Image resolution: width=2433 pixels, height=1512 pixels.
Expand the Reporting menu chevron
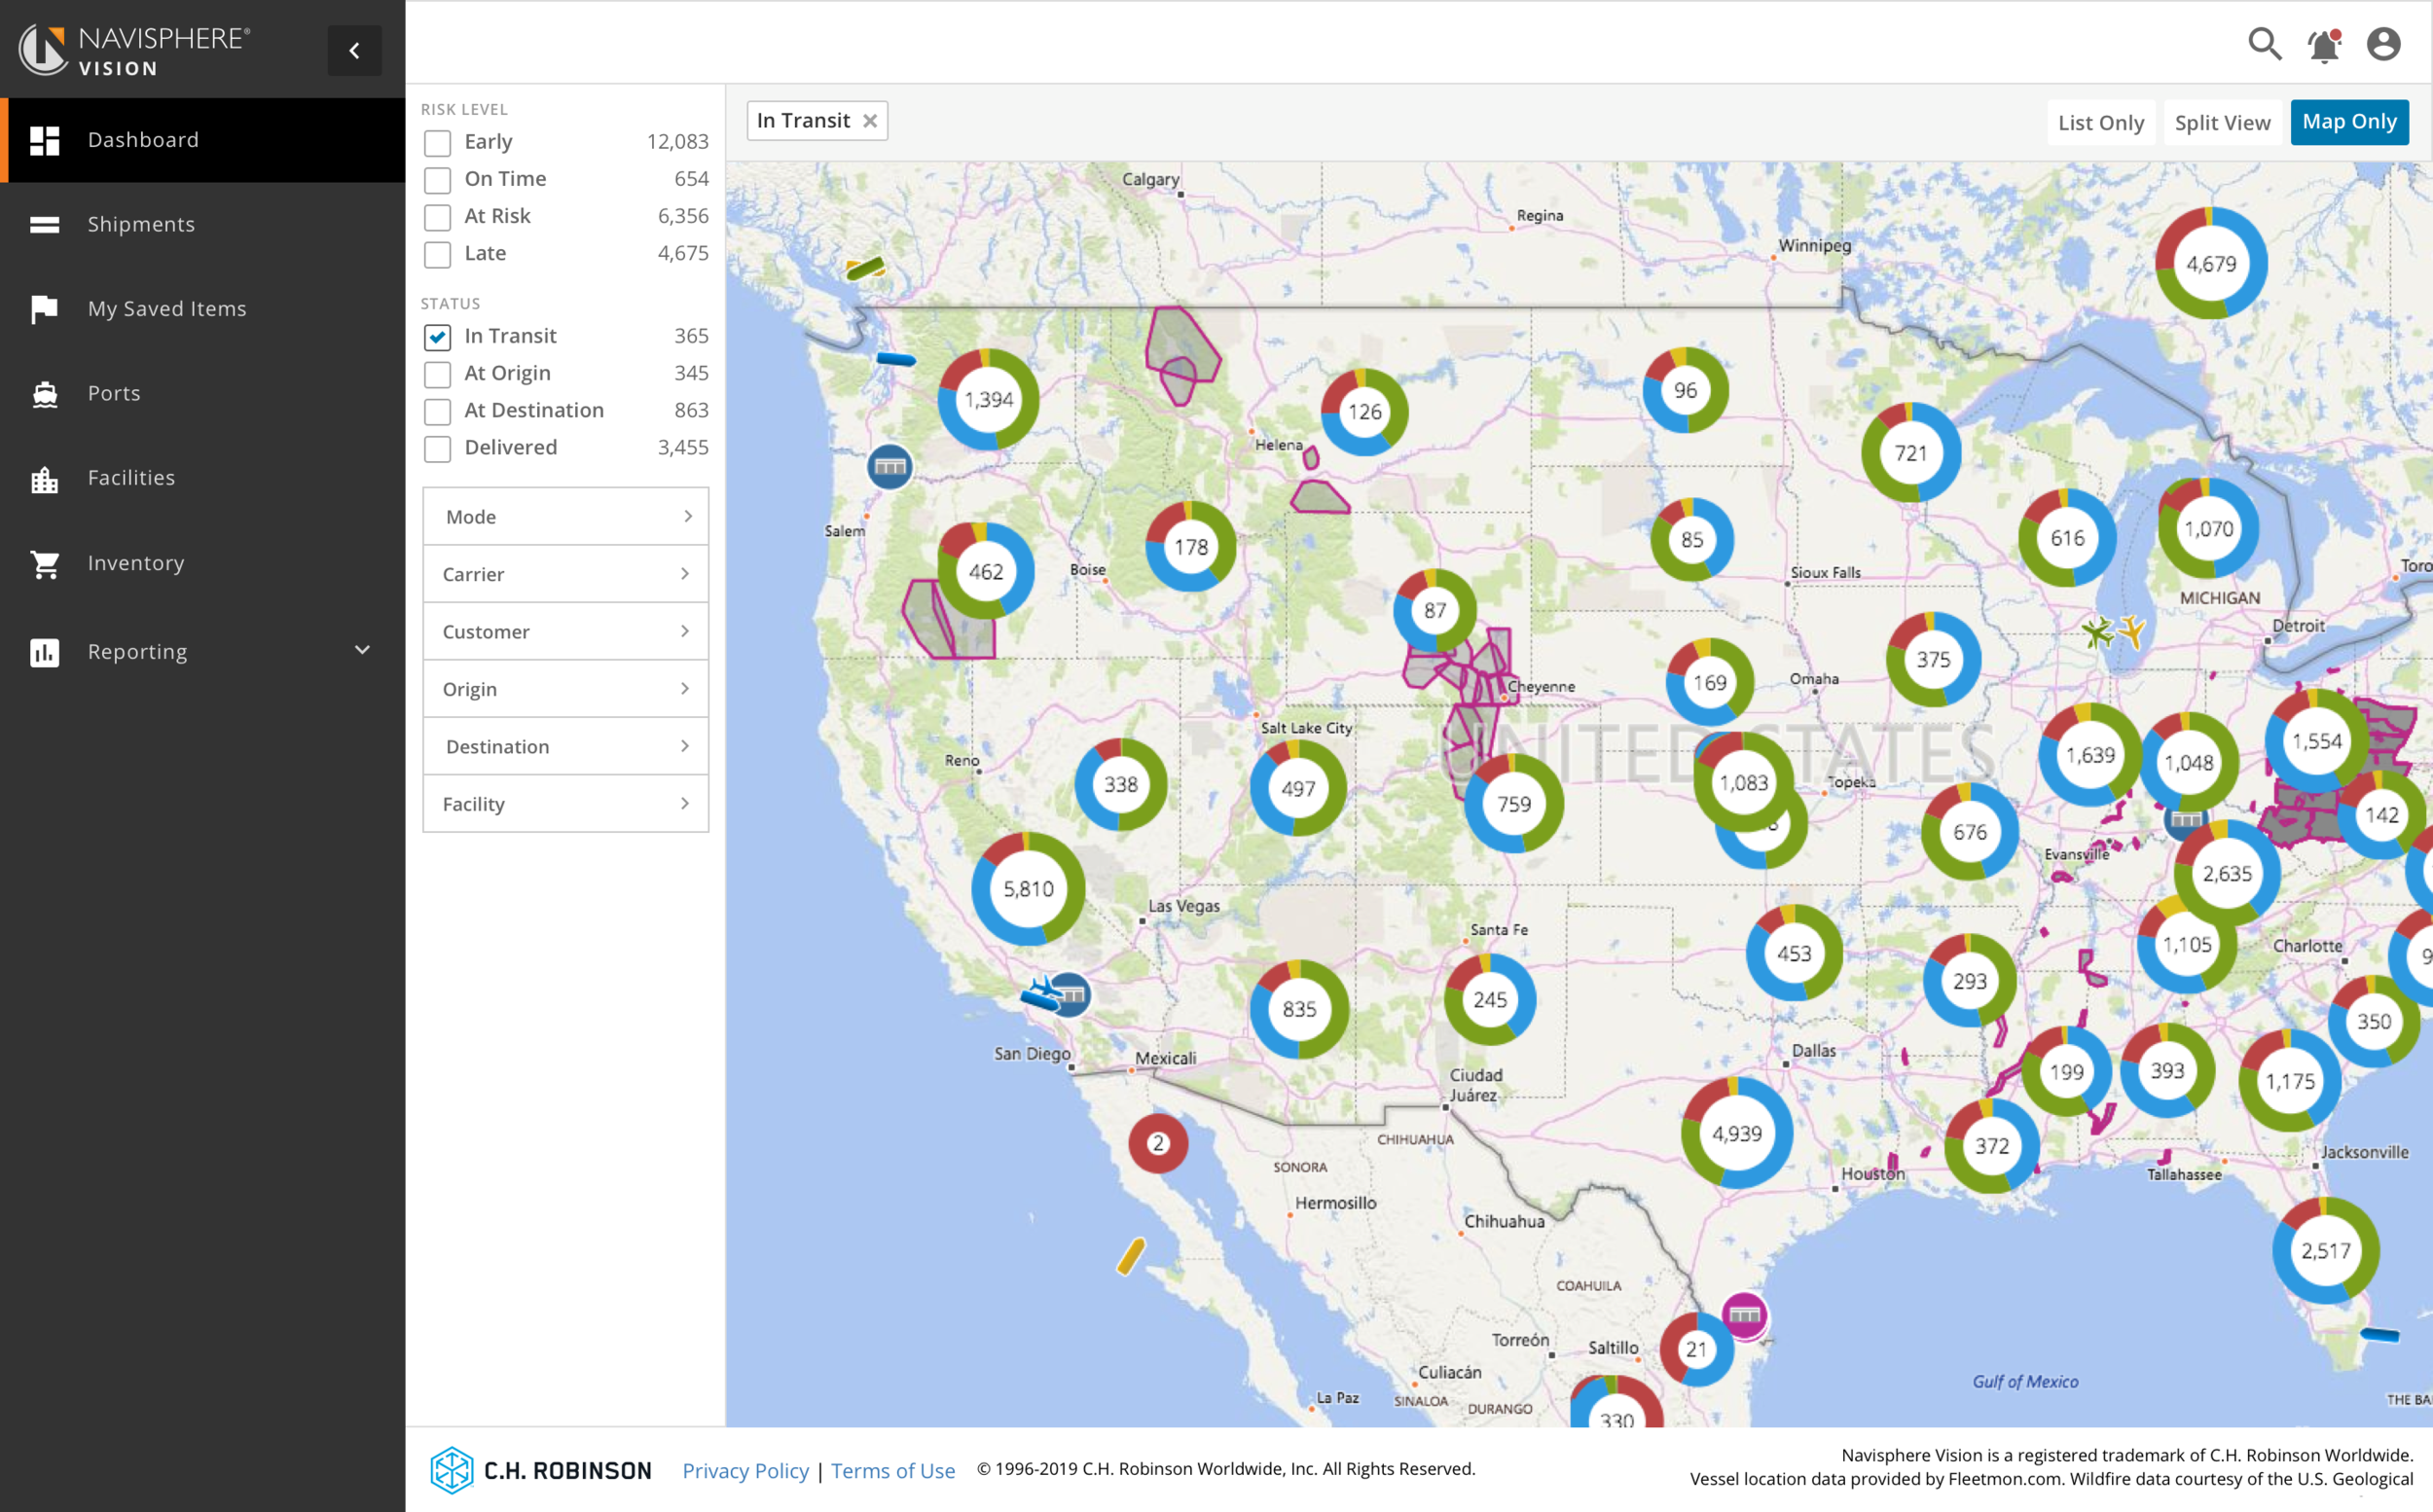click(x=362, y=651)
